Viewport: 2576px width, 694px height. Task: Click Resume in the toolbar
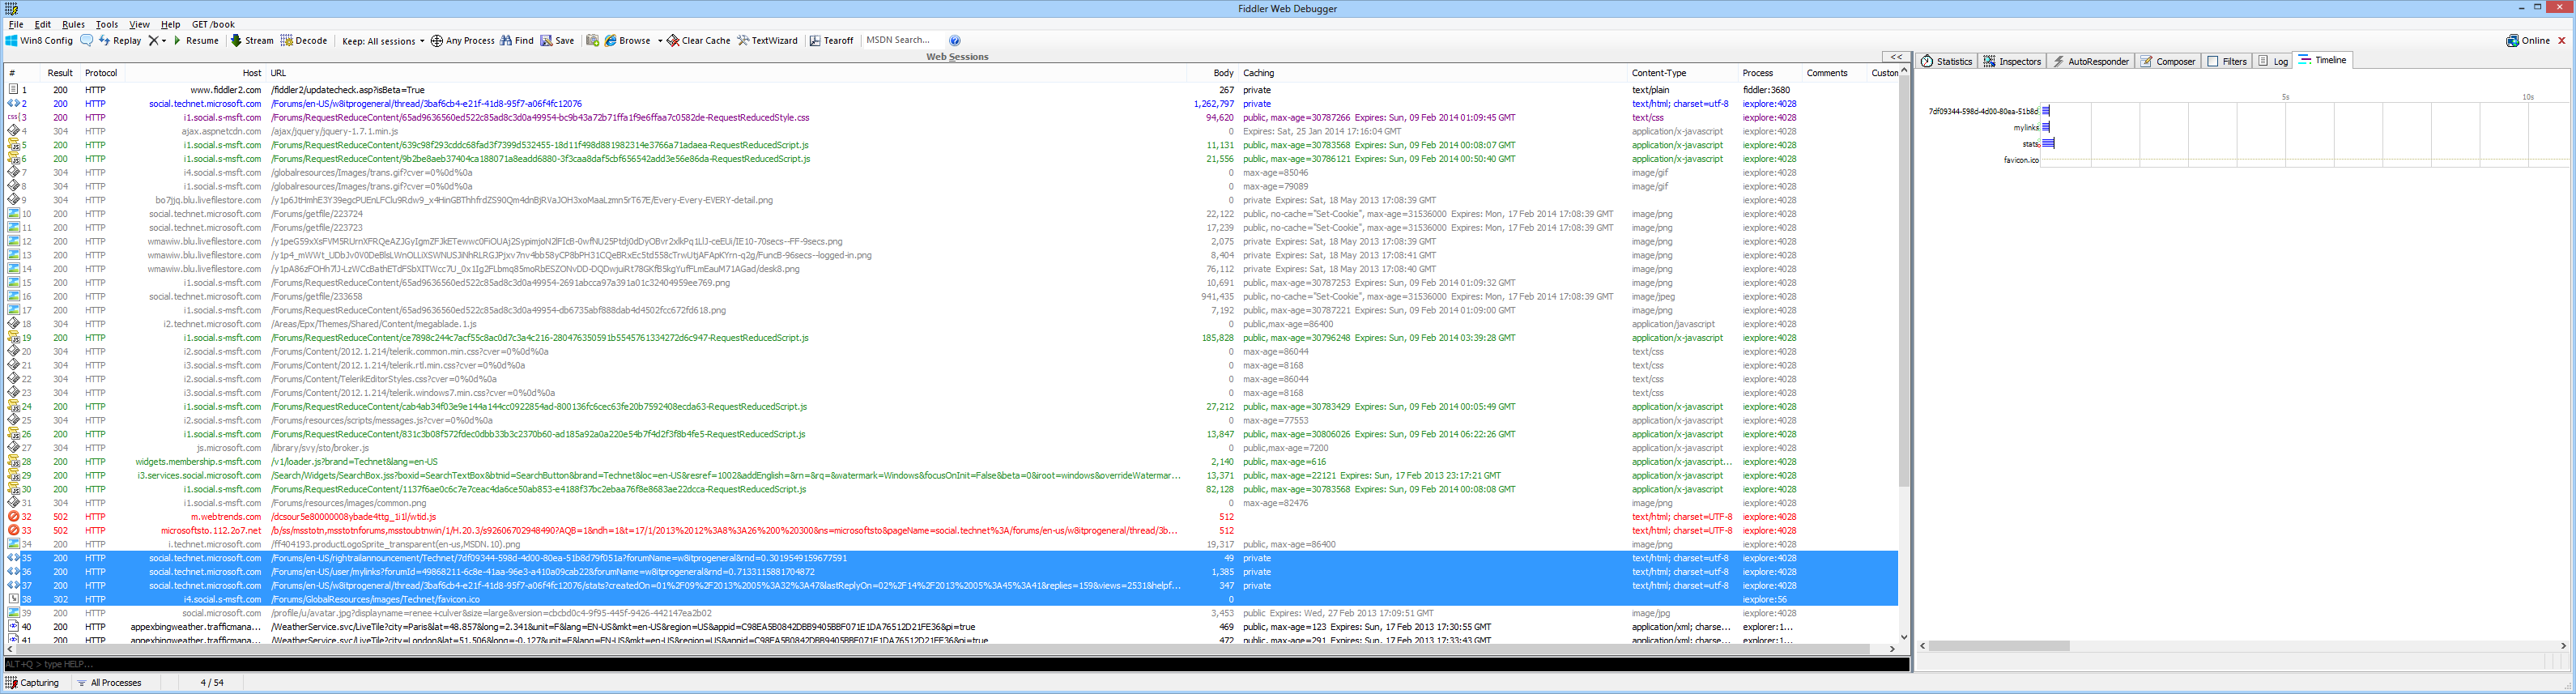196,41
